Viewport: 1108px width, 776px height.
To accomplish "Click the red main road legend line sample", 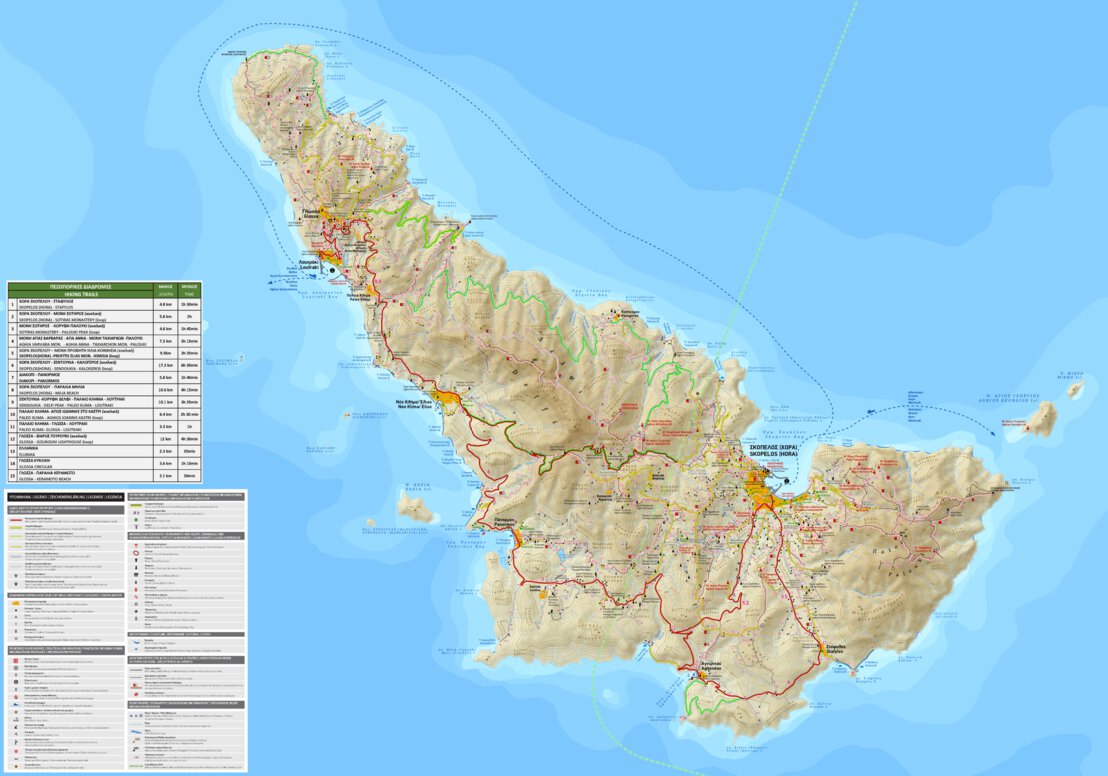I will point(16,520).
